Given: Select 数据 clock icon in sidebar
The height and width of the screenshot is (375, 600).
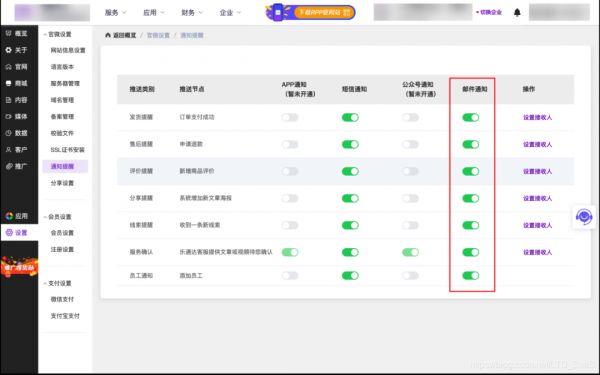Looking at the screenshot, I should [x=8, y=133].
